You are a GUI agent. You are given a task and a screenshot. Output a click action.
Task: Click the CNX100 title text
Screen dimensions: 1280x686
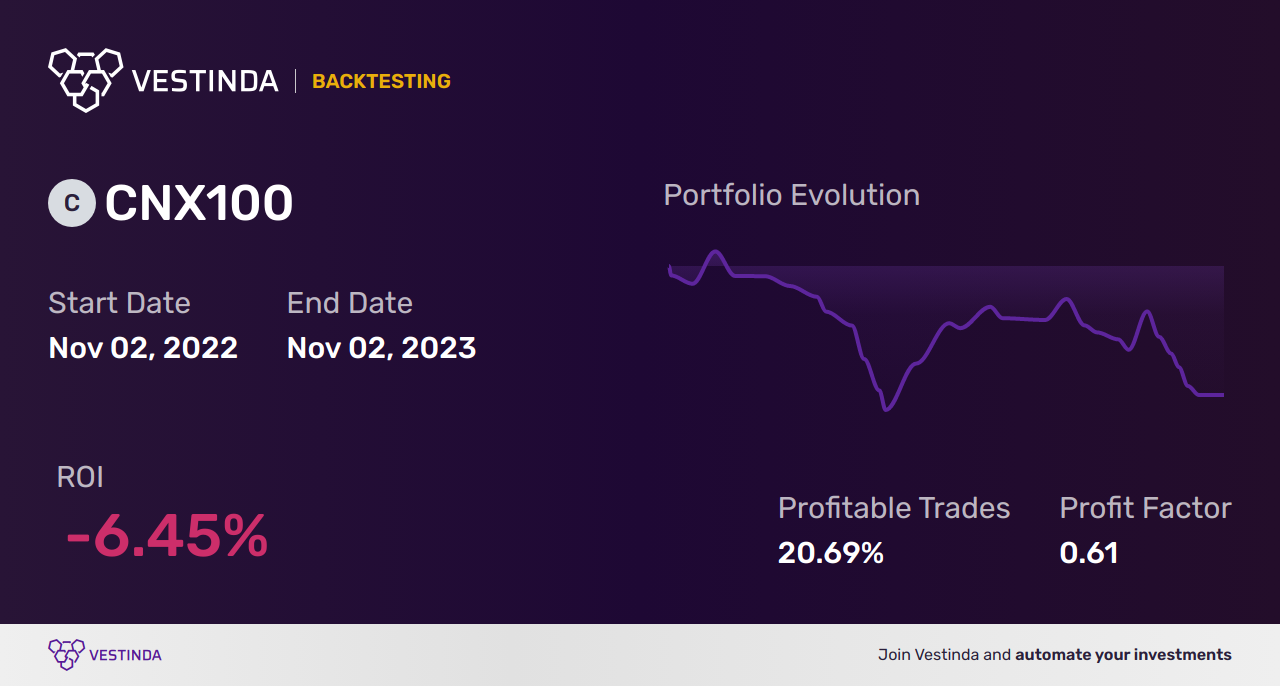199,203
